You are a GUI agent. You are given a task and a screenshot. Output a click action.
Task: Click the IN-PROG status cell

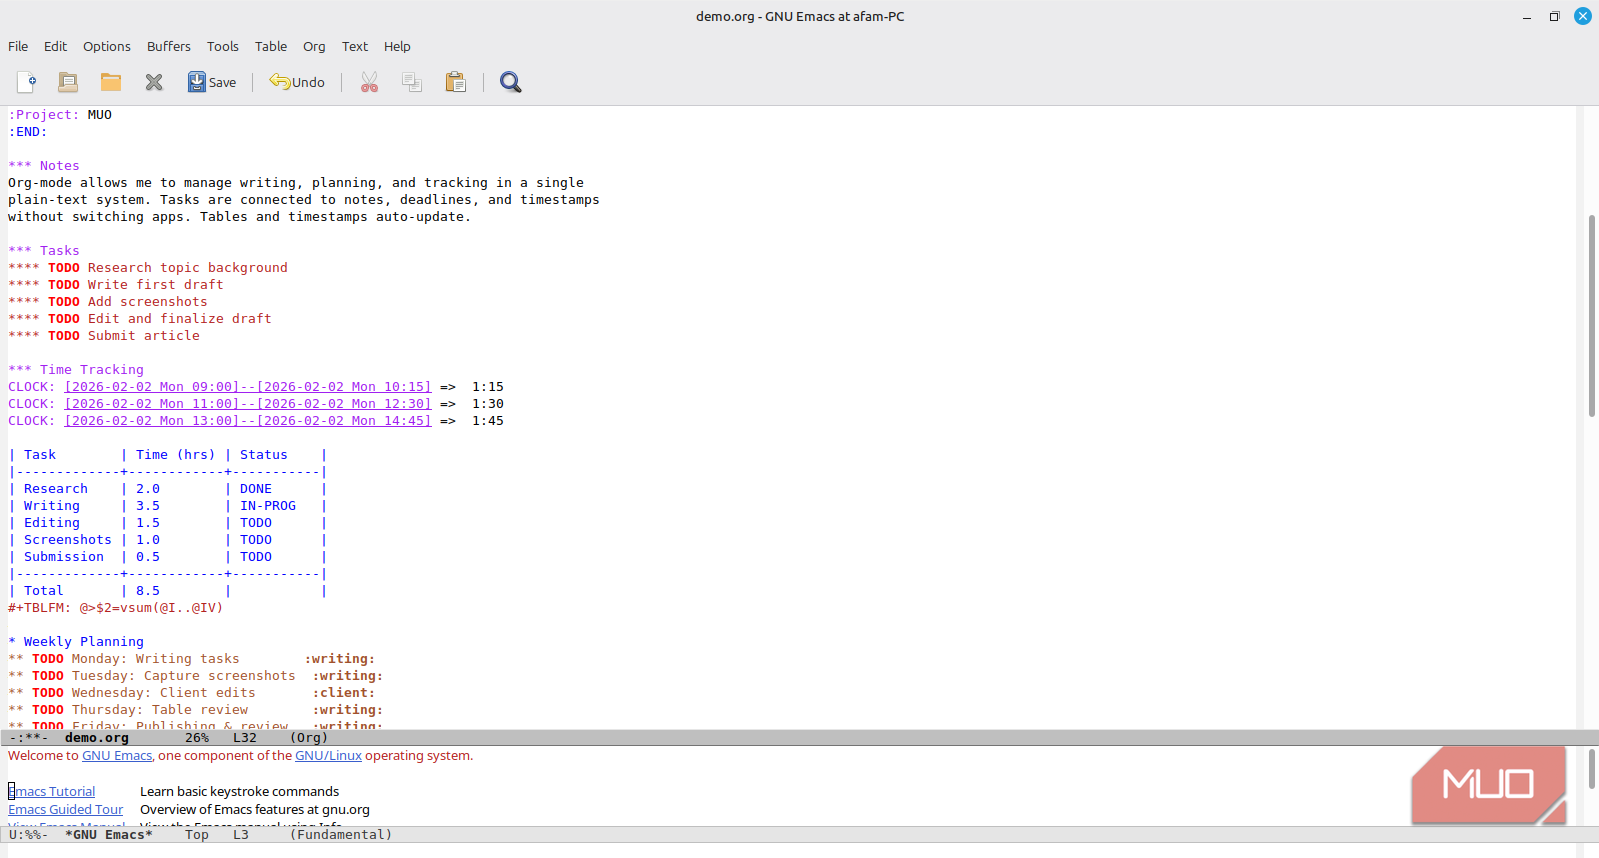pyautogui.click(x=268, y=506)
